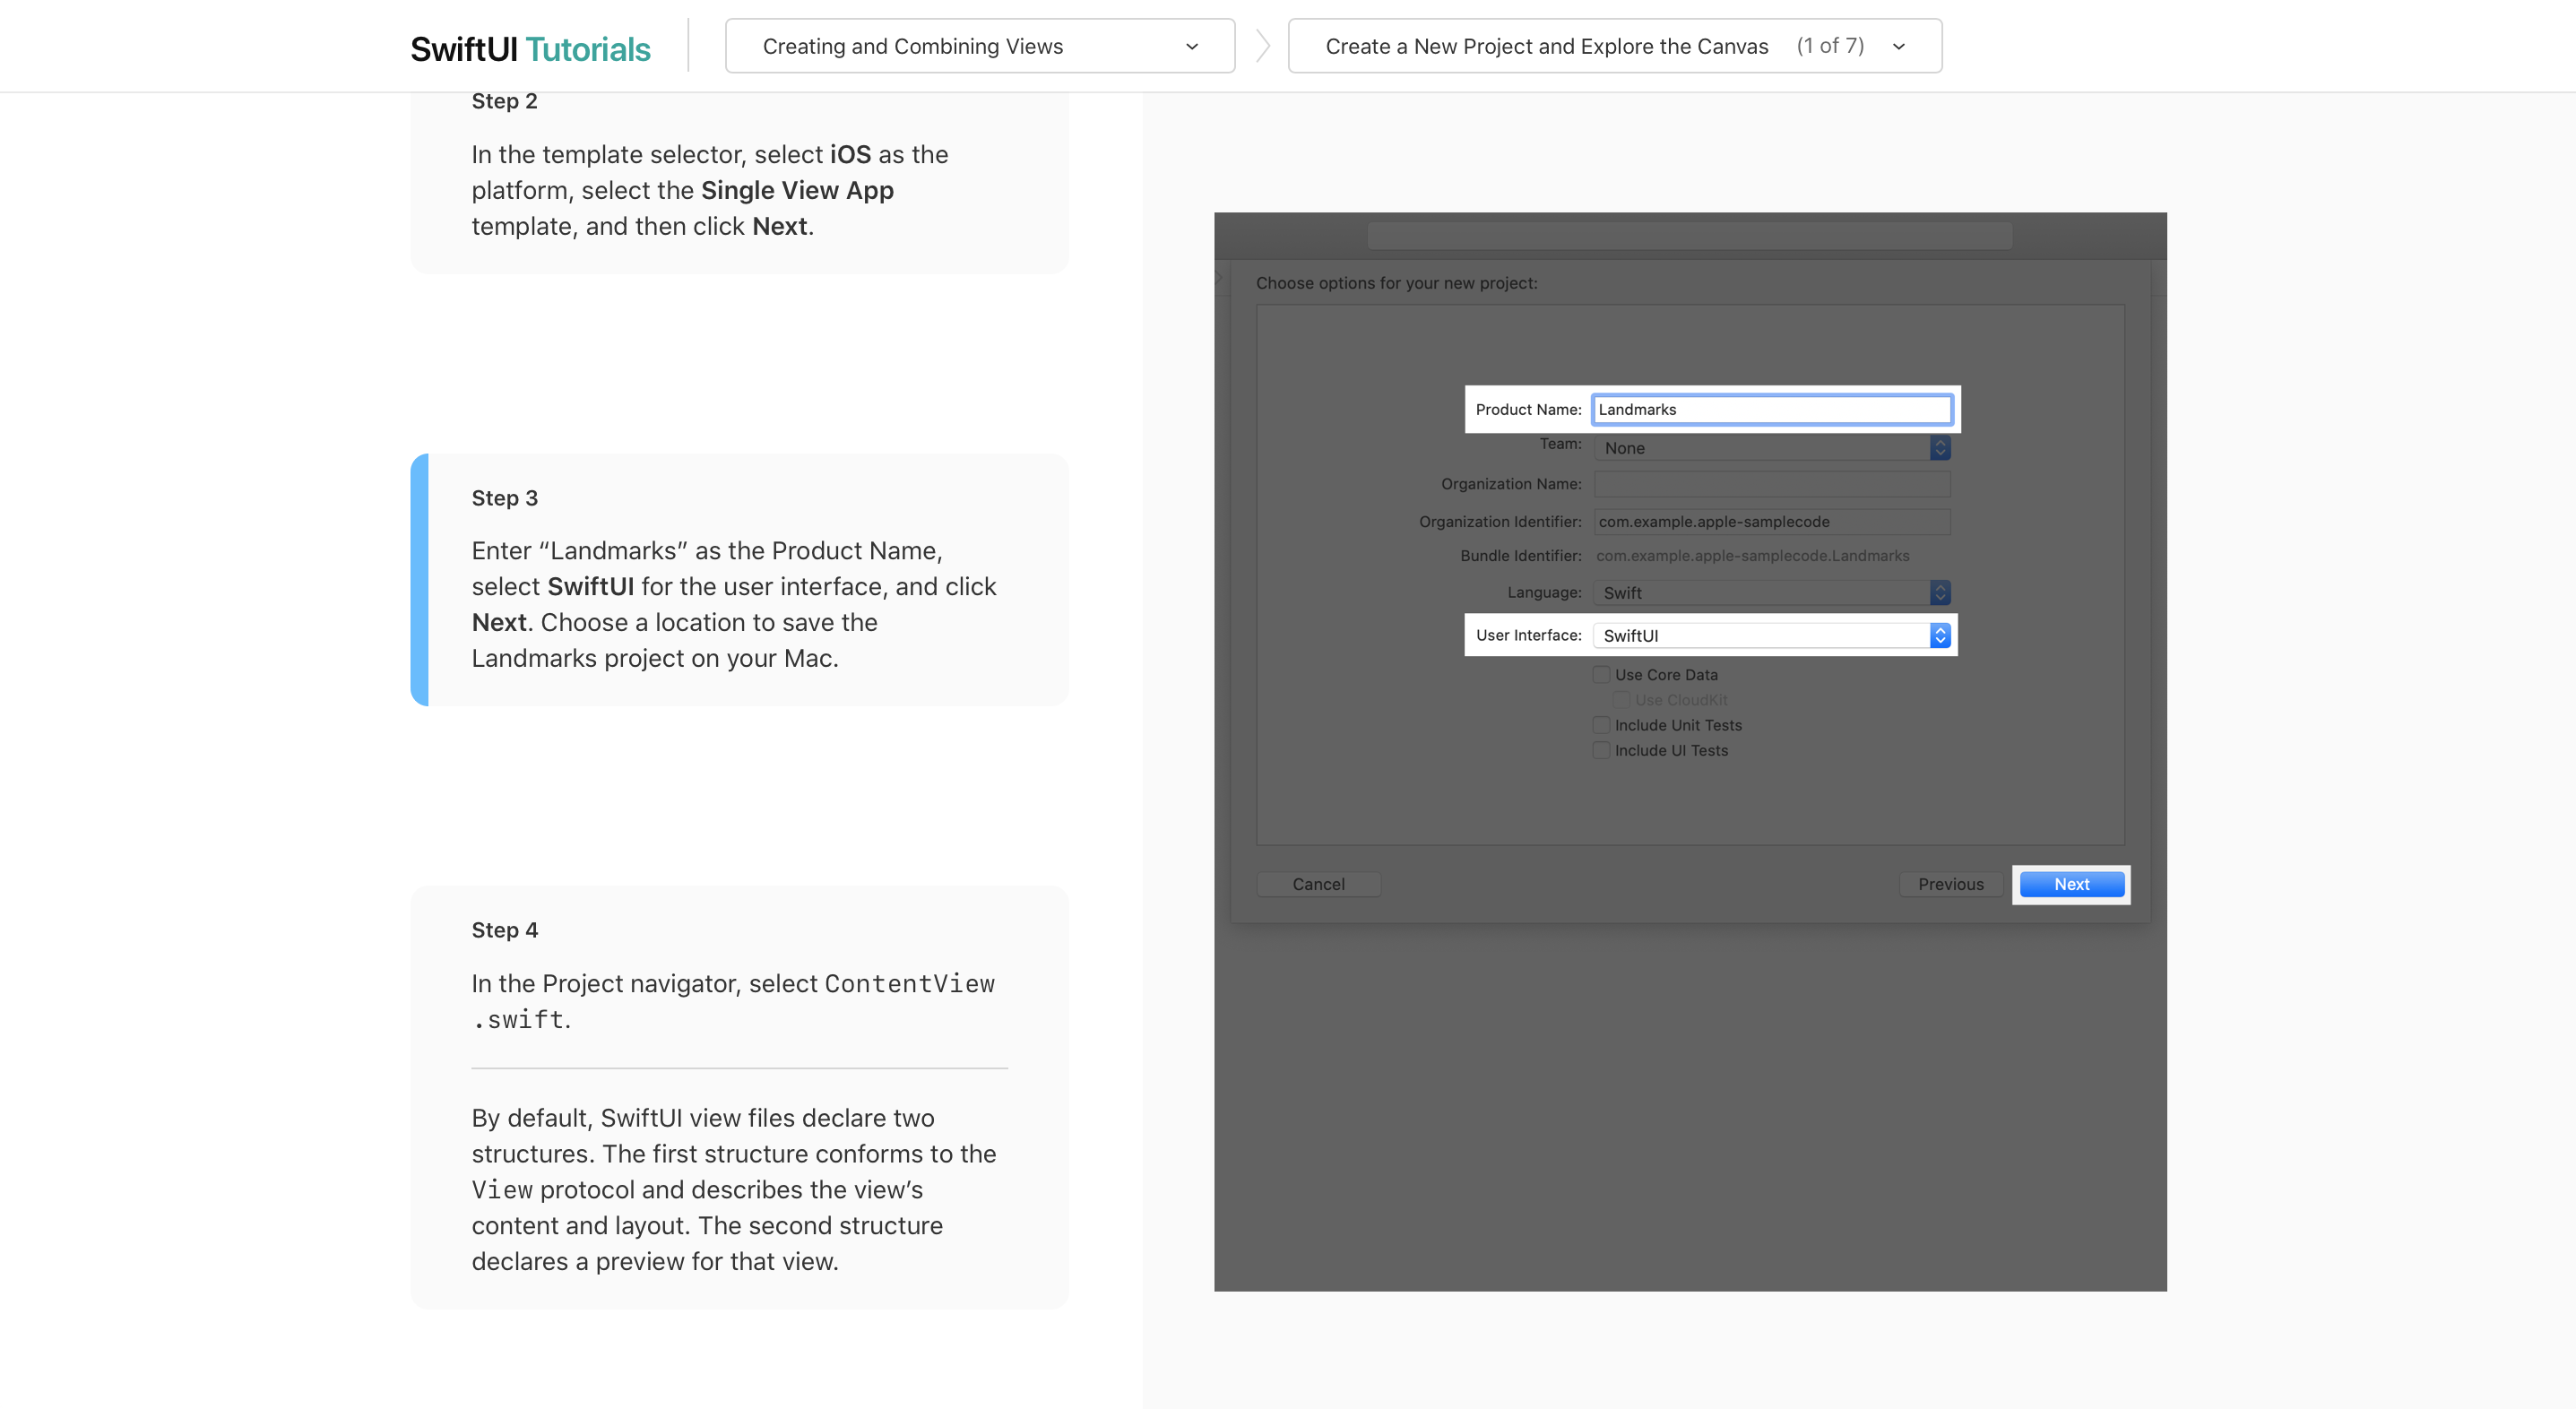This screenshot has height=1409, width=2576.
Task: Click the SwiftUI Tutorials logo
Action: [x=530, y=48]
